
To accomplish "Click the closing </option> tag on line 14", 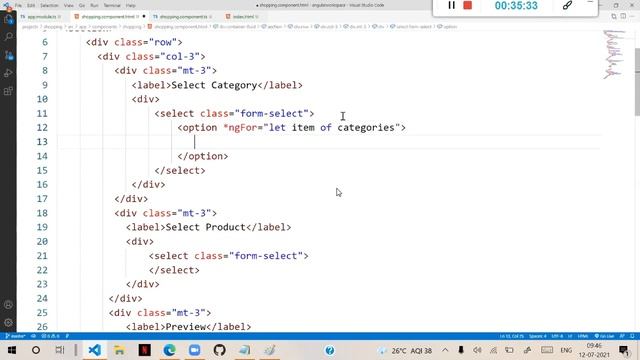I will tap(203, 156).
